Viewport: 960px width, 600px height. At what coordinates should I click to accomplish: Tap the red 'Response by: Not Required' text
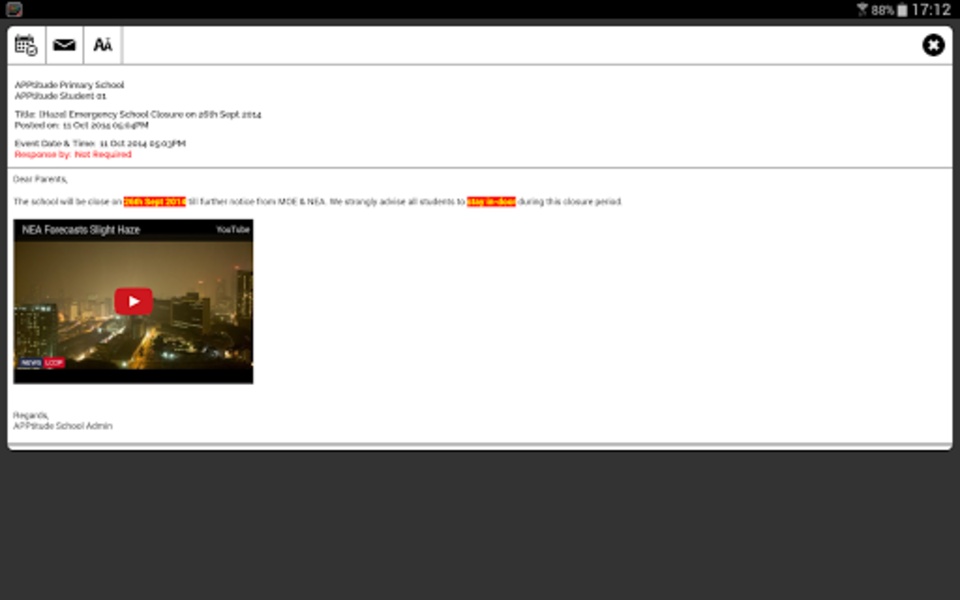tap(73, 154)
